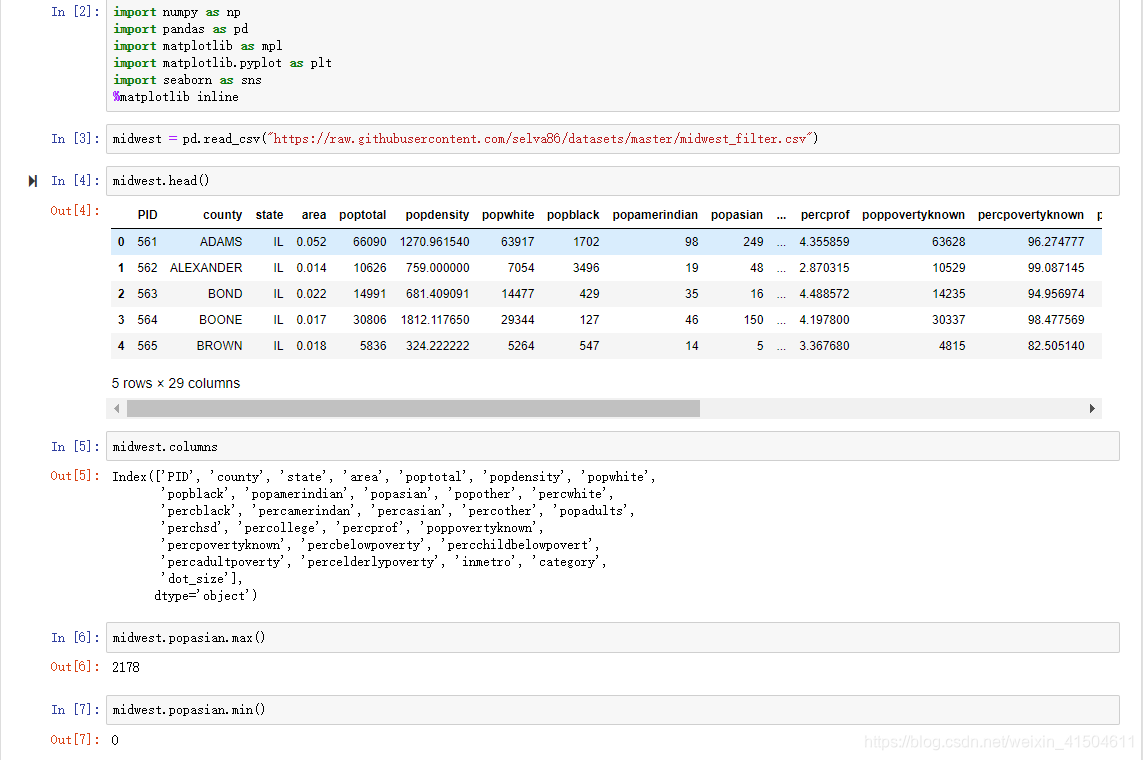Click the county column header
The height and width of the screenshot is (760, 1143).
pyautogui.click(x=222, y=215)
